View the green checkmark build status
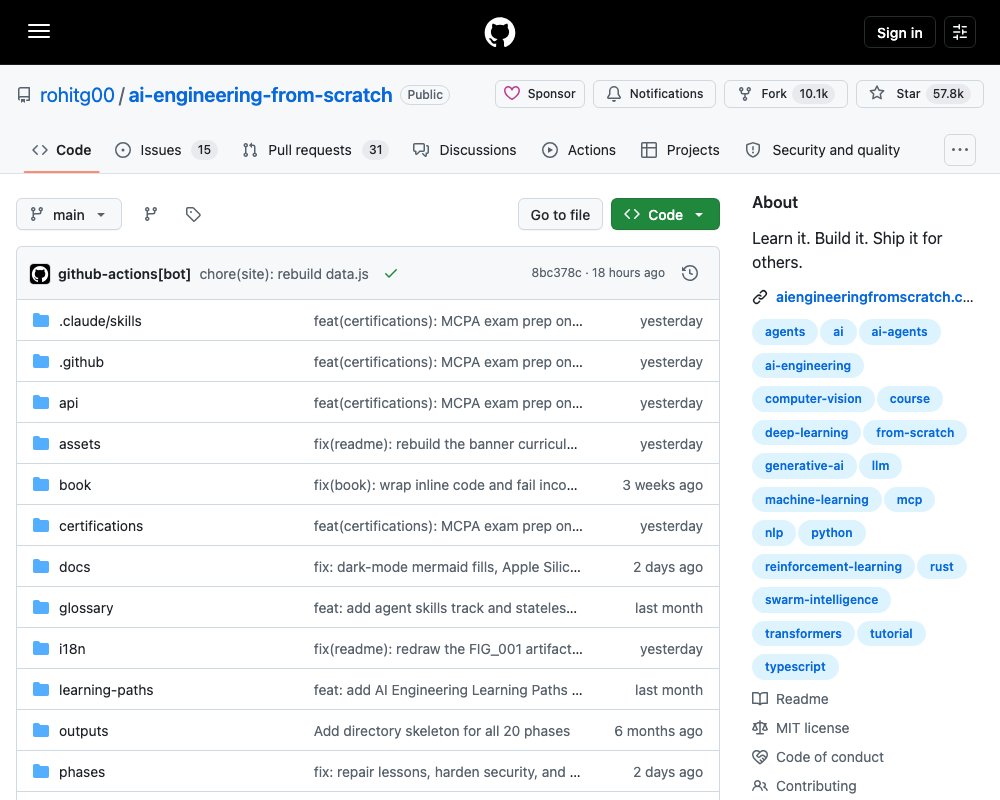1000x800 pixels. coord(391,273)
